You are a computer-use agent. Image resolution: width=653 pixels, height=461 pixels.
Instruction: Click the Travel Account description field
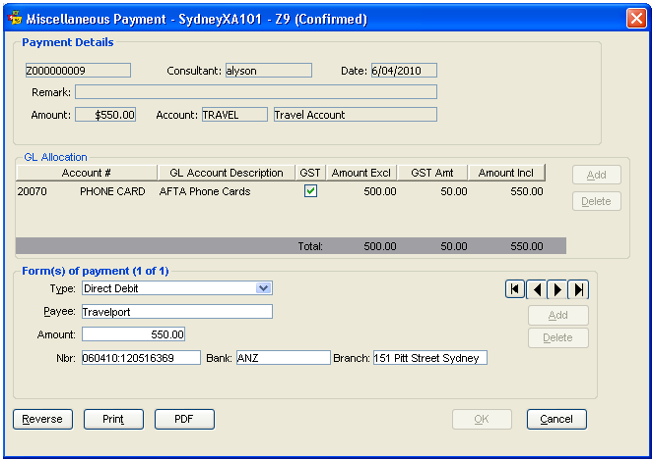355,115
